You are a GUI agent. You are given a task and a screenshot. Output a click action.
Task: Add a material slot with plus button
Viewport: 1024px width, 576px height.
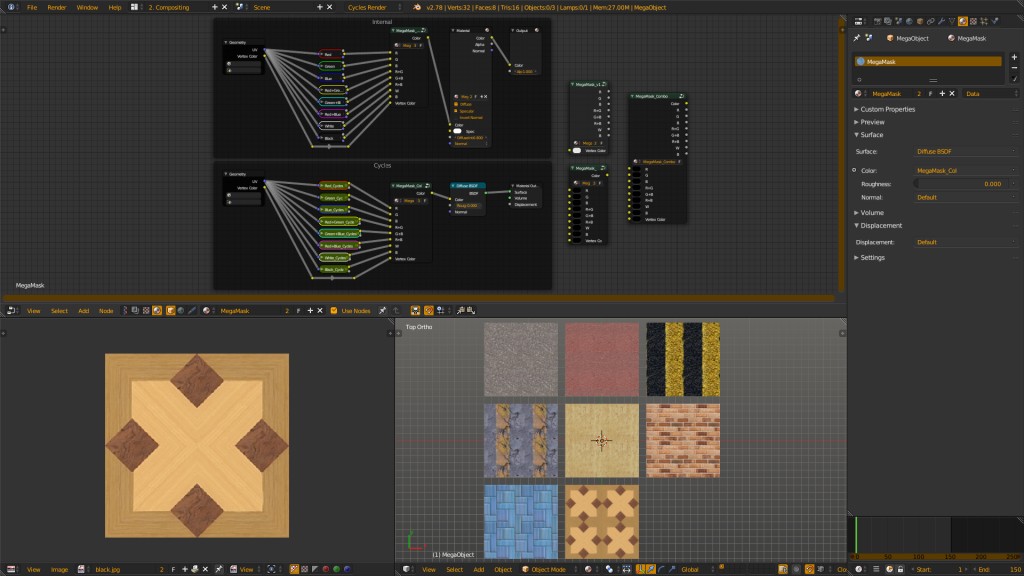click(1014, 57)
